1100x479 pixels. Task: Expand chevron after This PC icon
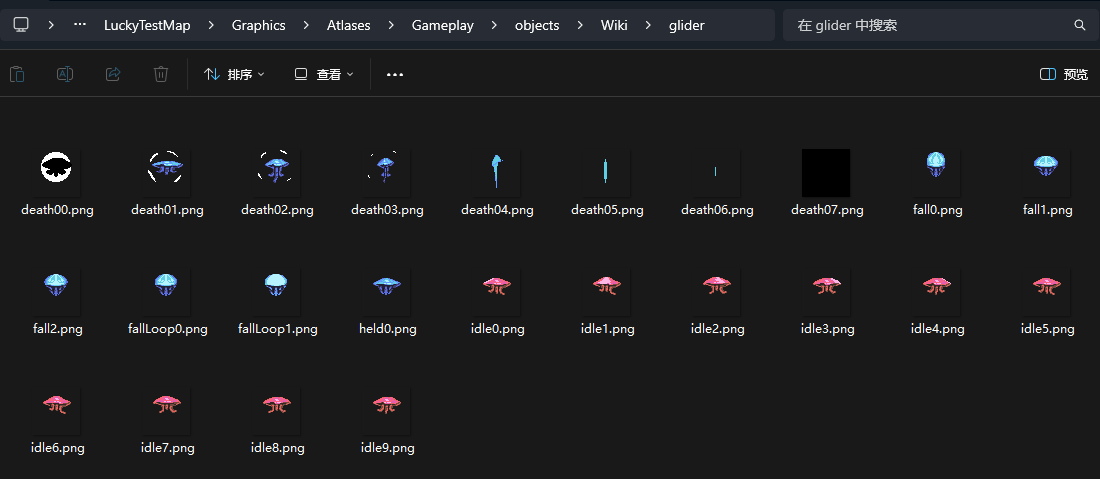point(51,25)
